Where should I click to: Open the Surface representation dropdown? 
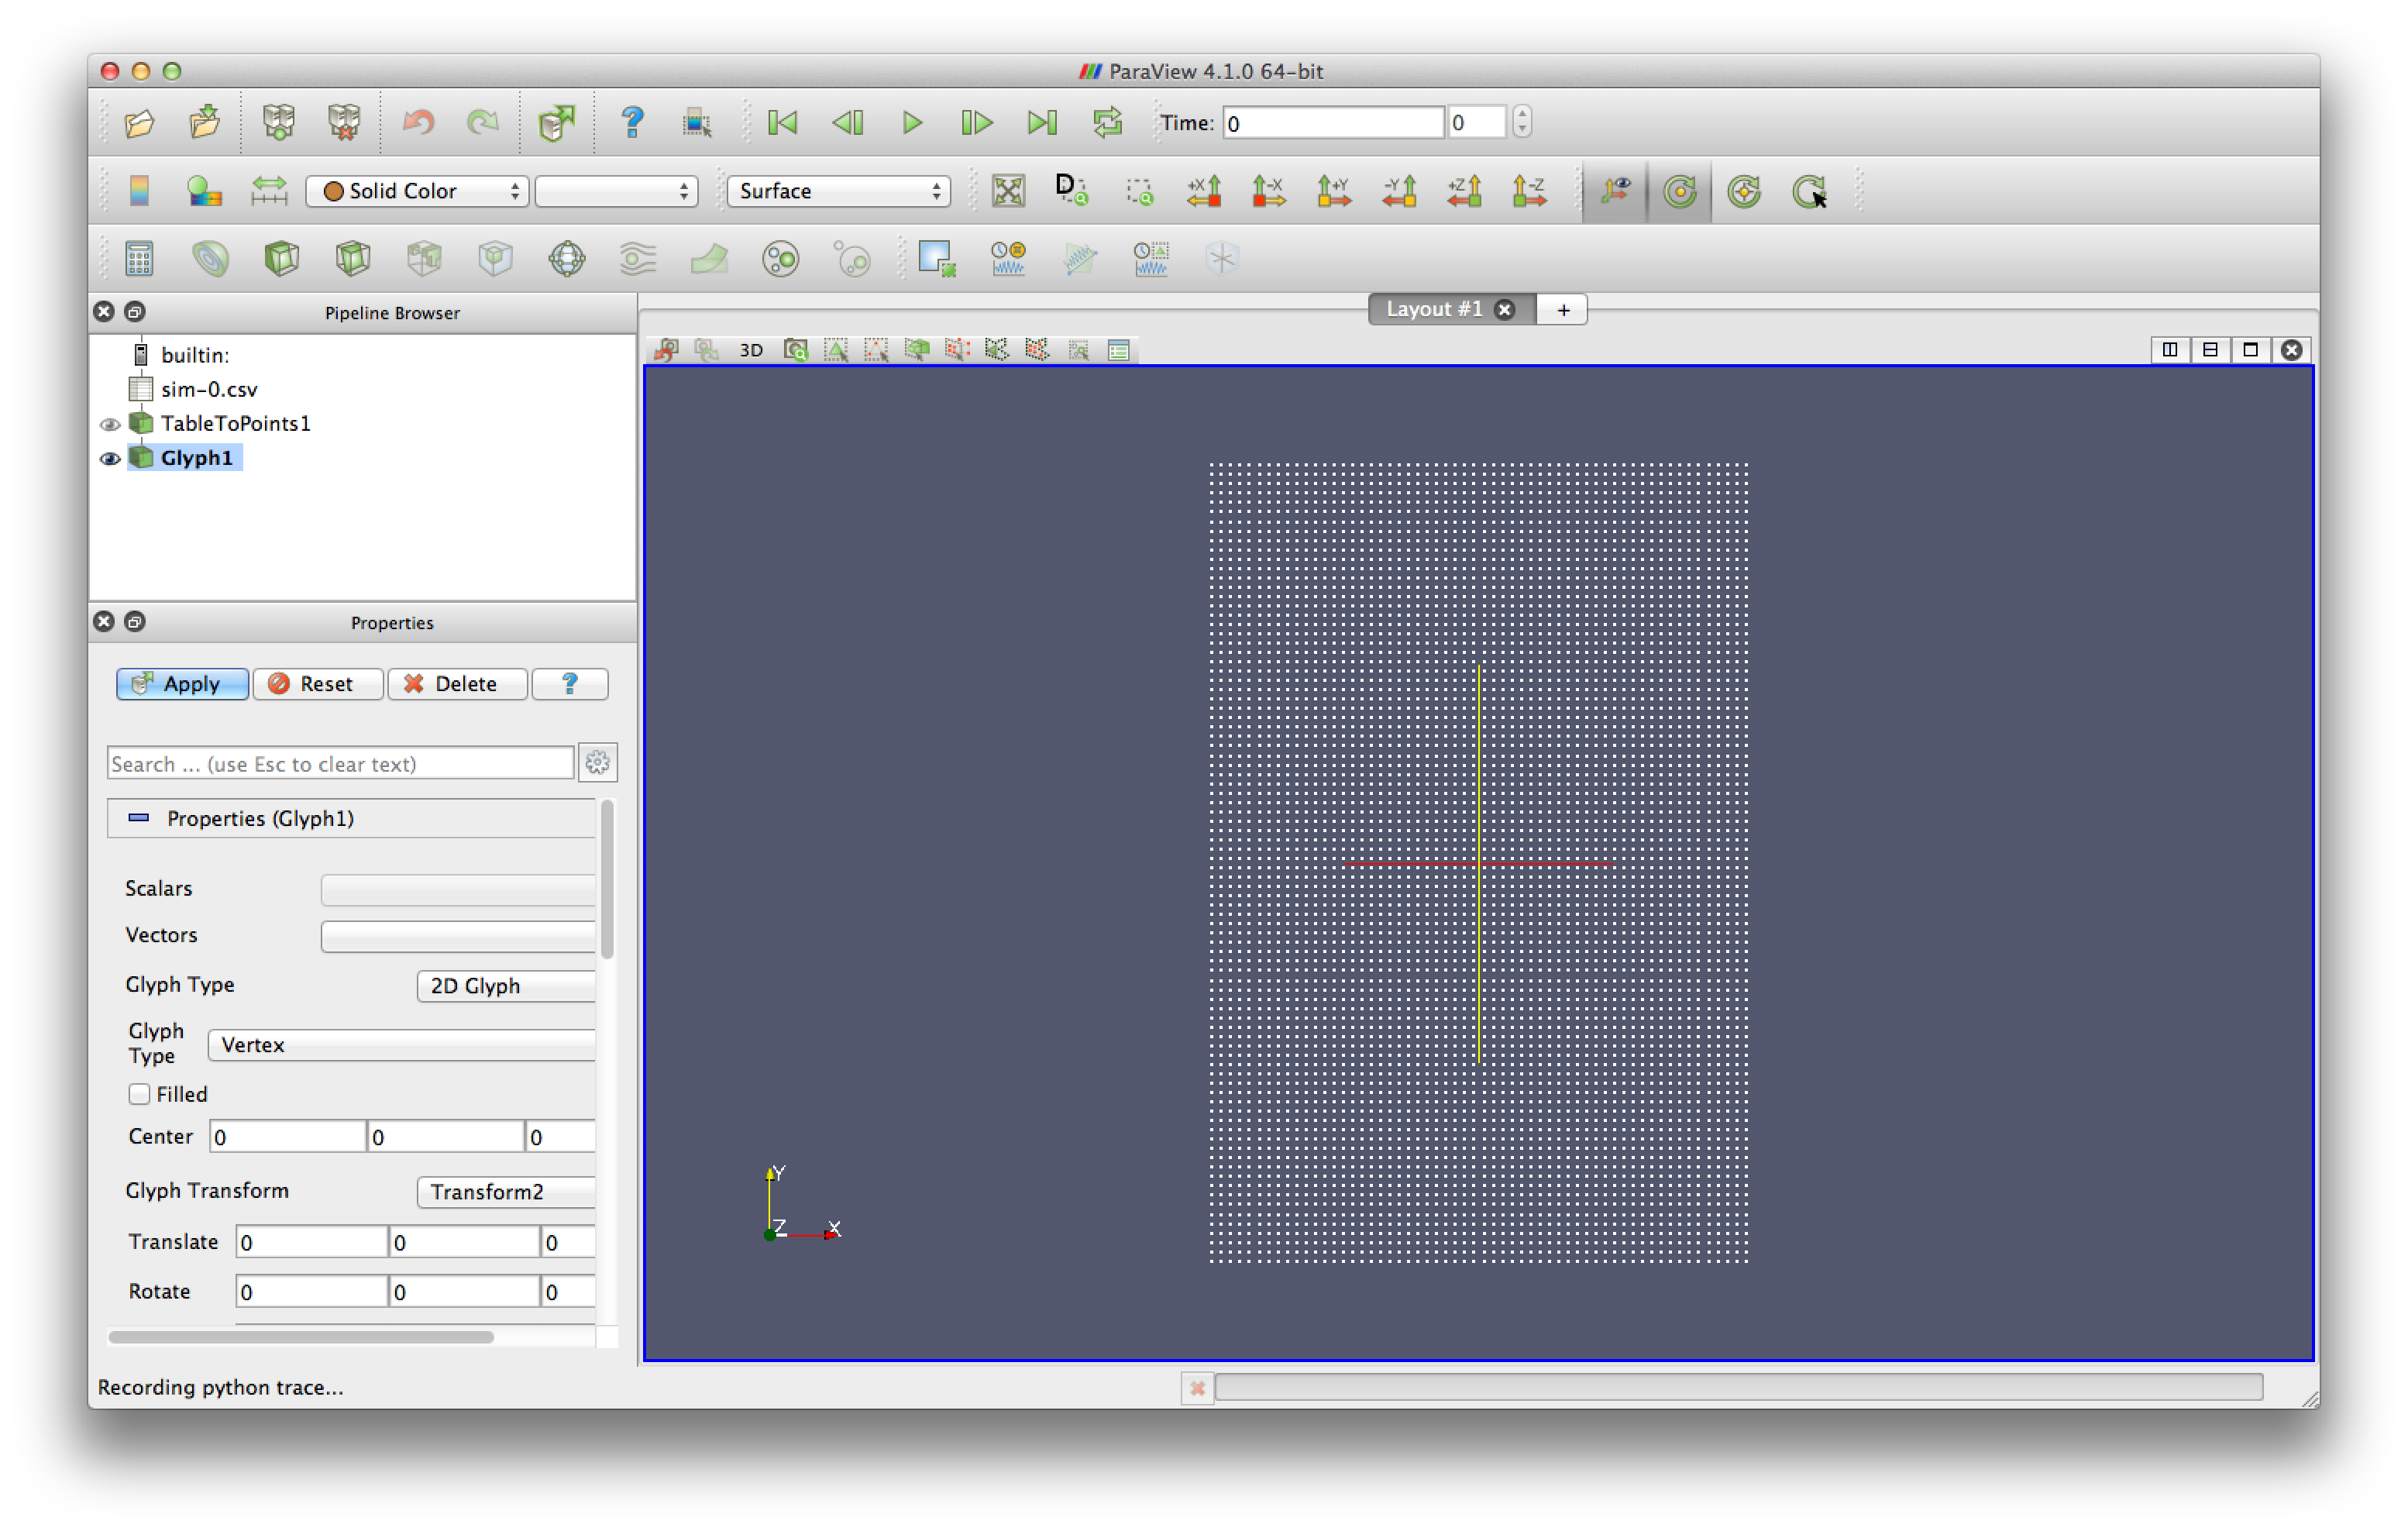pyautogui.click(x=838, y=191)
